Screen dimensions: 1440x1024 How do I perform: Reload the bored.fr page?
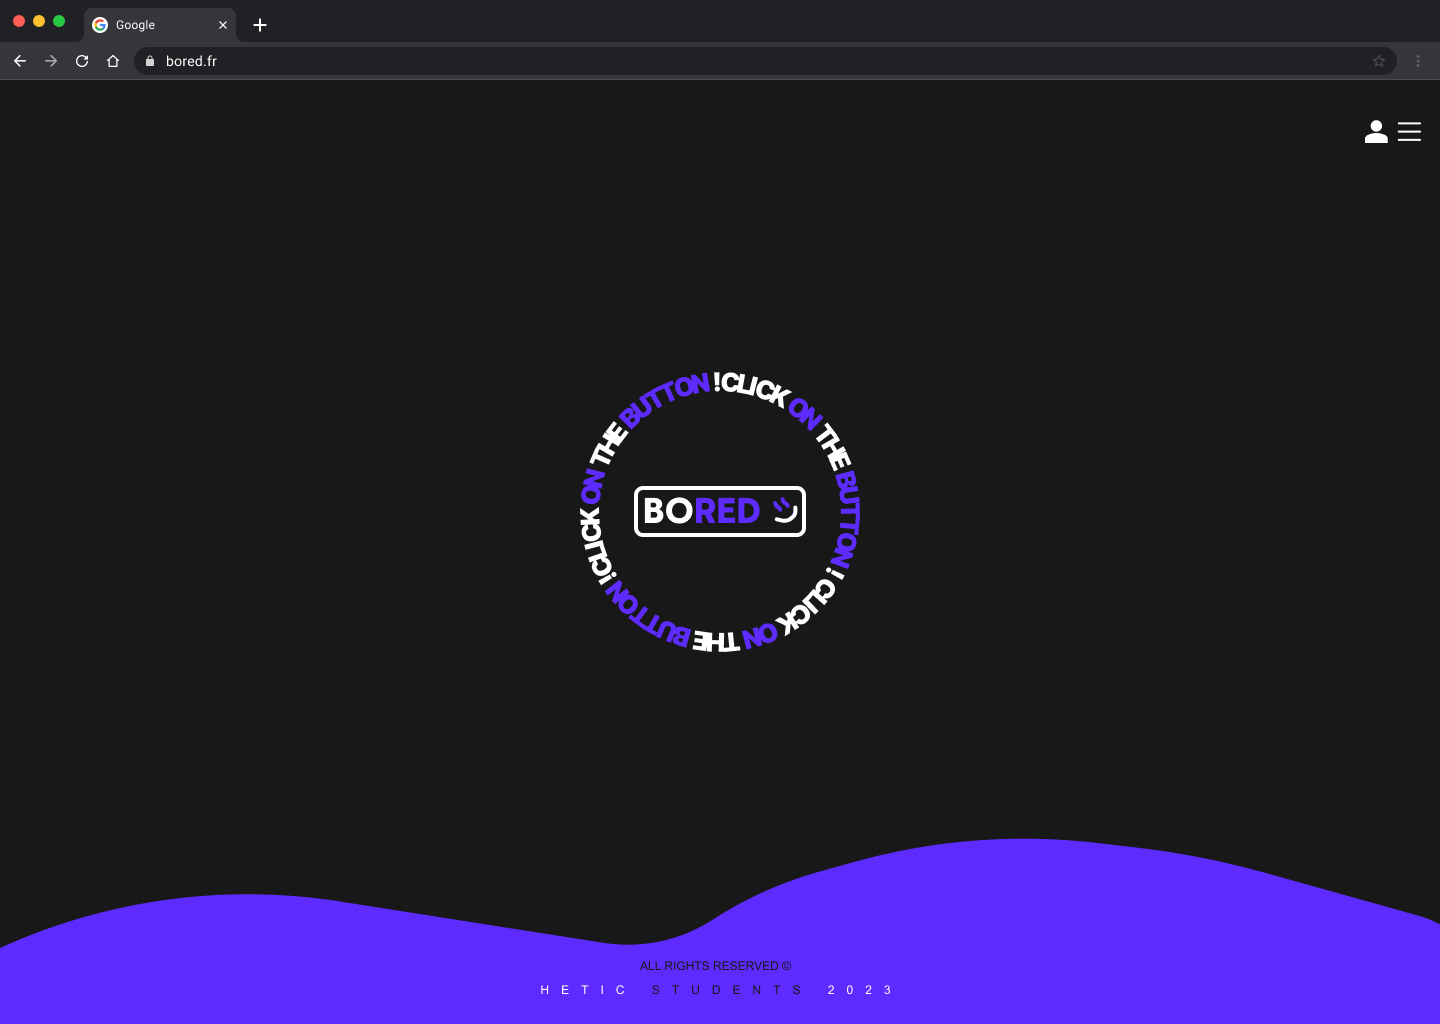(82, 61)
